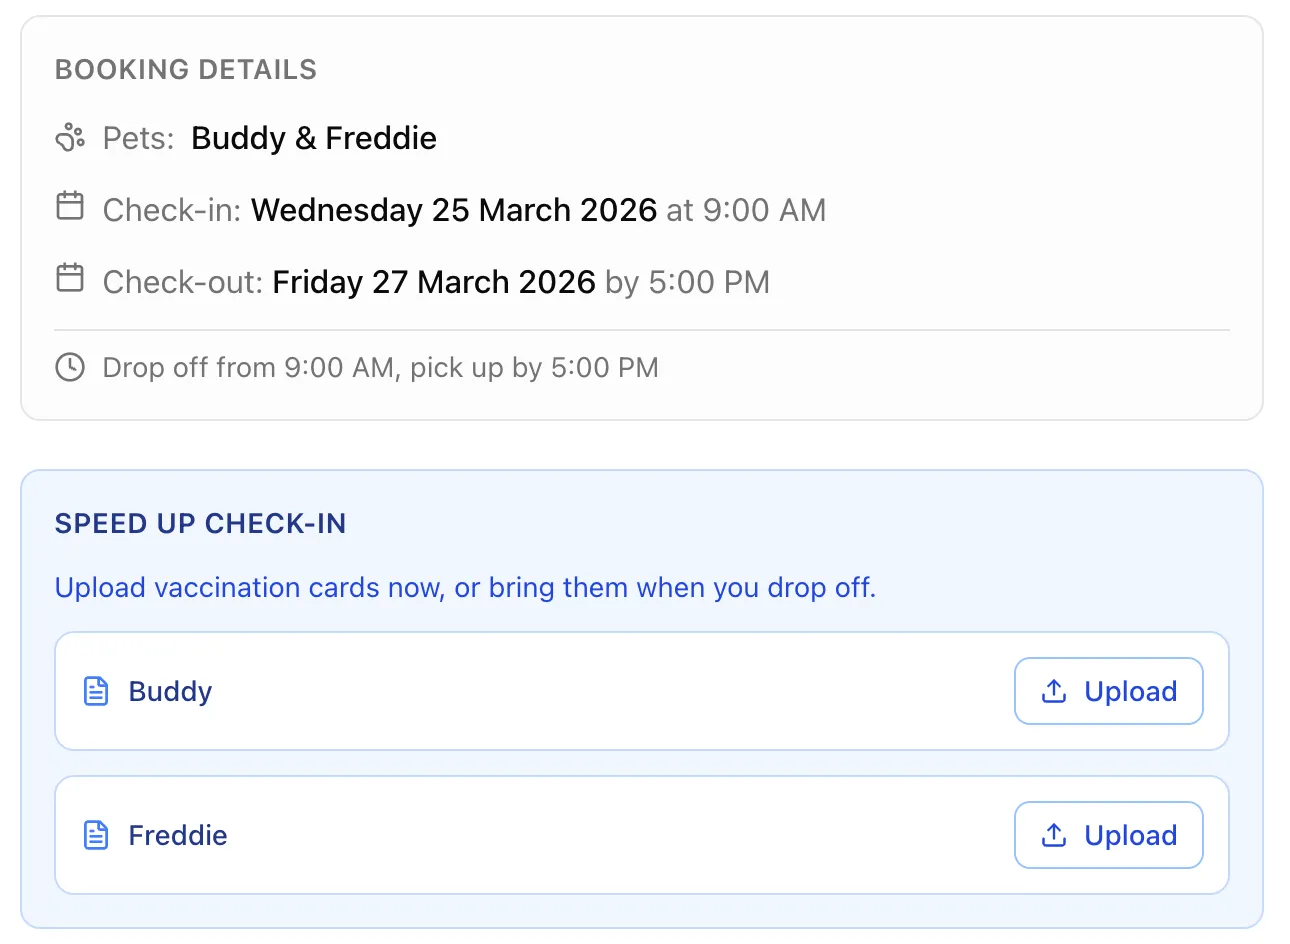The image size is (1290, 944).
Task: Select the pet names Buddy & Freddie
Action: point(313,138)
